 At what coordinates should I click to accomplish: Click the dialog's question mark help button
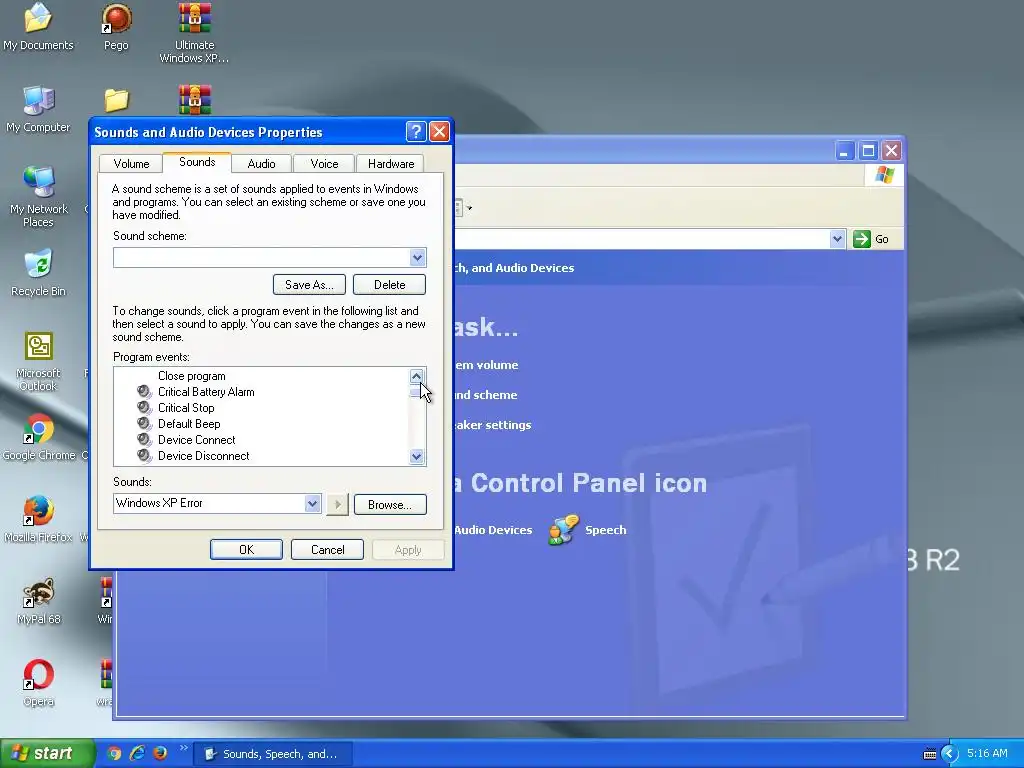pyautogui.click(x=416, y=132)
